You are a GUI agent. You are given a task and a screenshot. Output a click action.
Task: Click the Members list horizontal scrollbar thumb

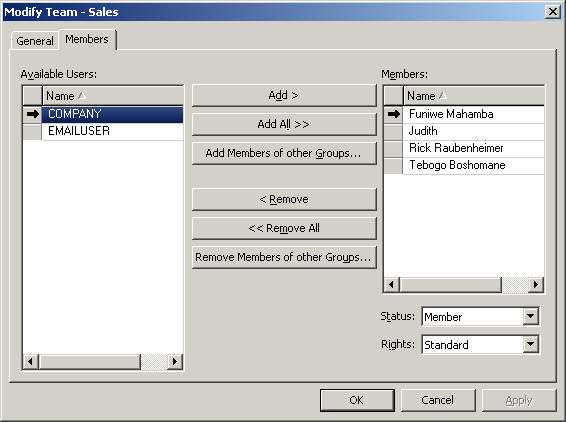coord(450,285)
